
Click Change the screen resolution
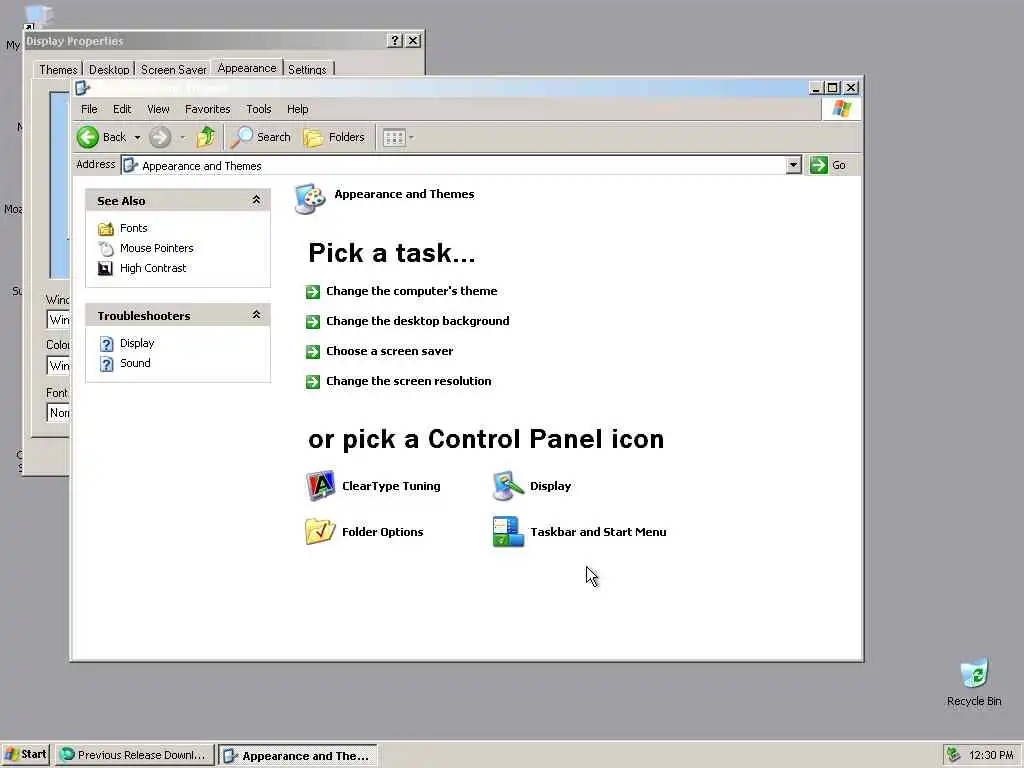409,381
